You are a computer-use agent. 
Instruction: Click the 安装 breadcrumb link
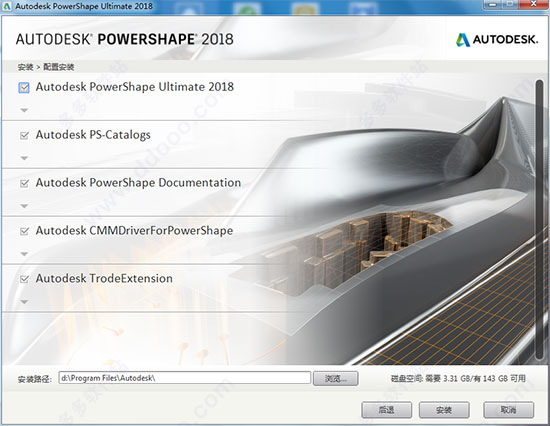25,67
